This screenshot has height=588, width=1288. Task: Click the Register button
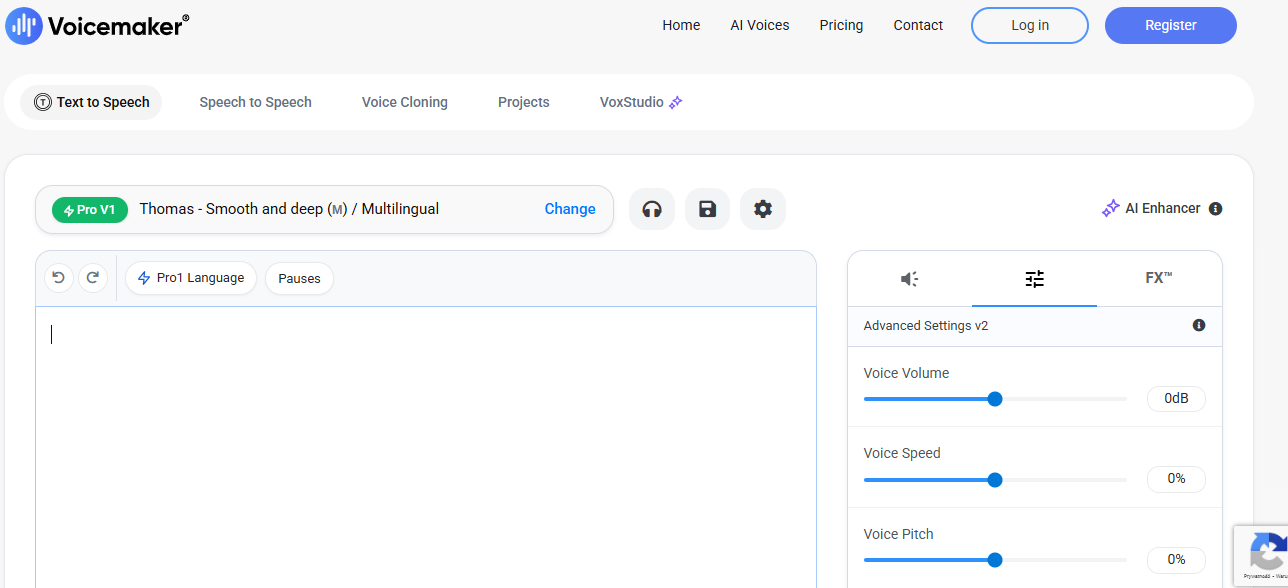click(x=1170, y=26)
